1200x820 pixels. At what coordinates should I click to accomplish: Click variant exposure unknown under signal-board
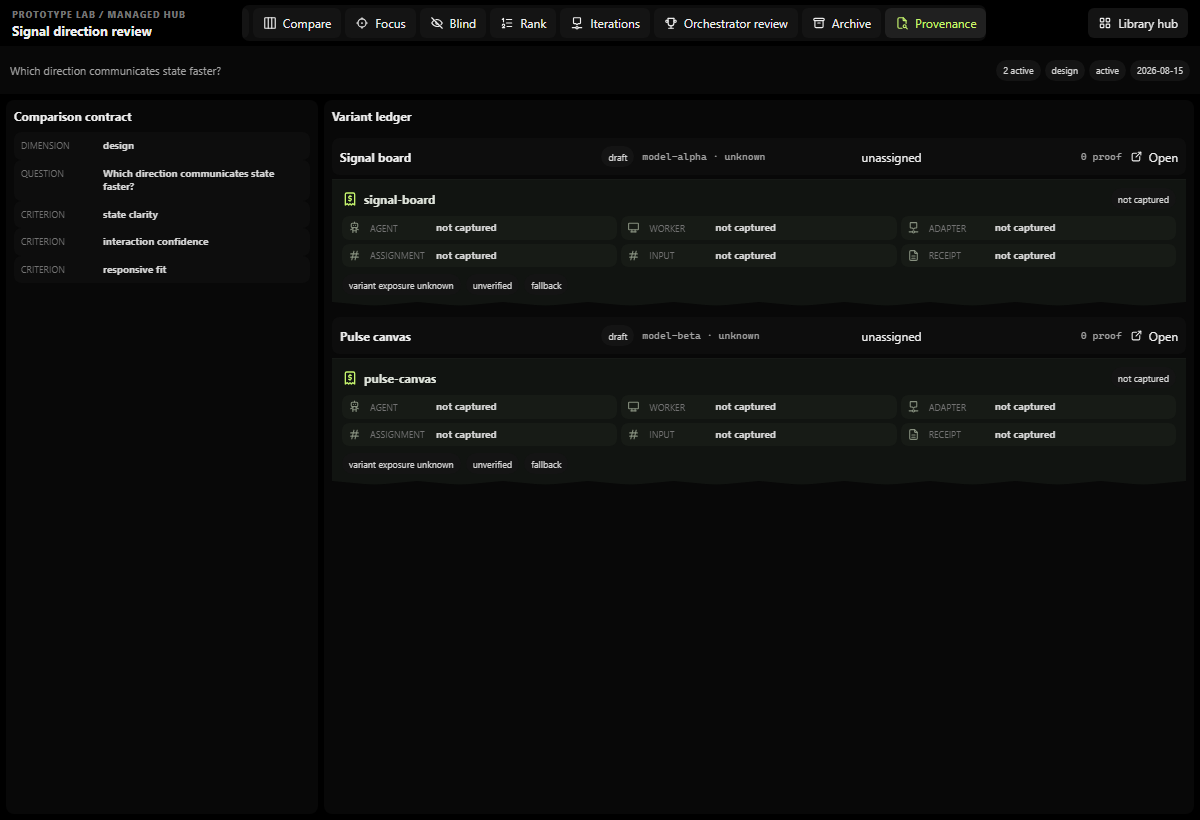click(401, 286)
